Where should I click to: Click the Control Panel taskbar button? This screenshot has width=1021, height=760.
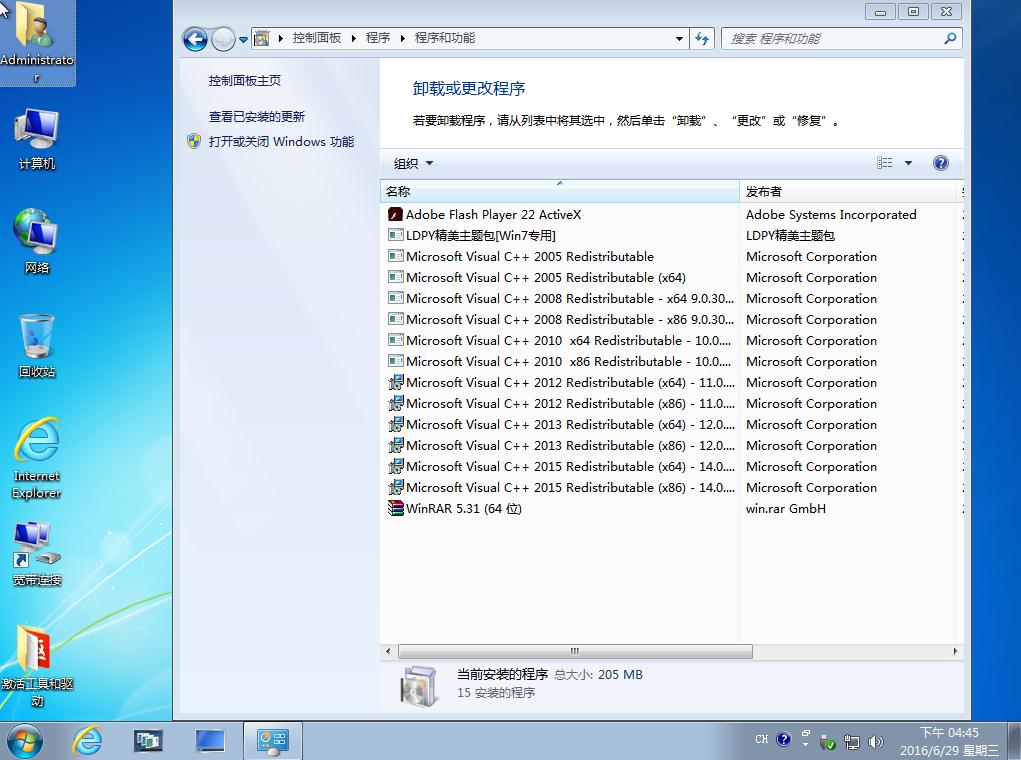(272, 740)
